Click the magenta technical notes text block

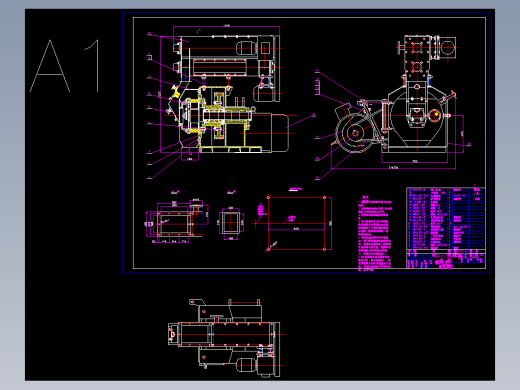click(x=375, y=233)
